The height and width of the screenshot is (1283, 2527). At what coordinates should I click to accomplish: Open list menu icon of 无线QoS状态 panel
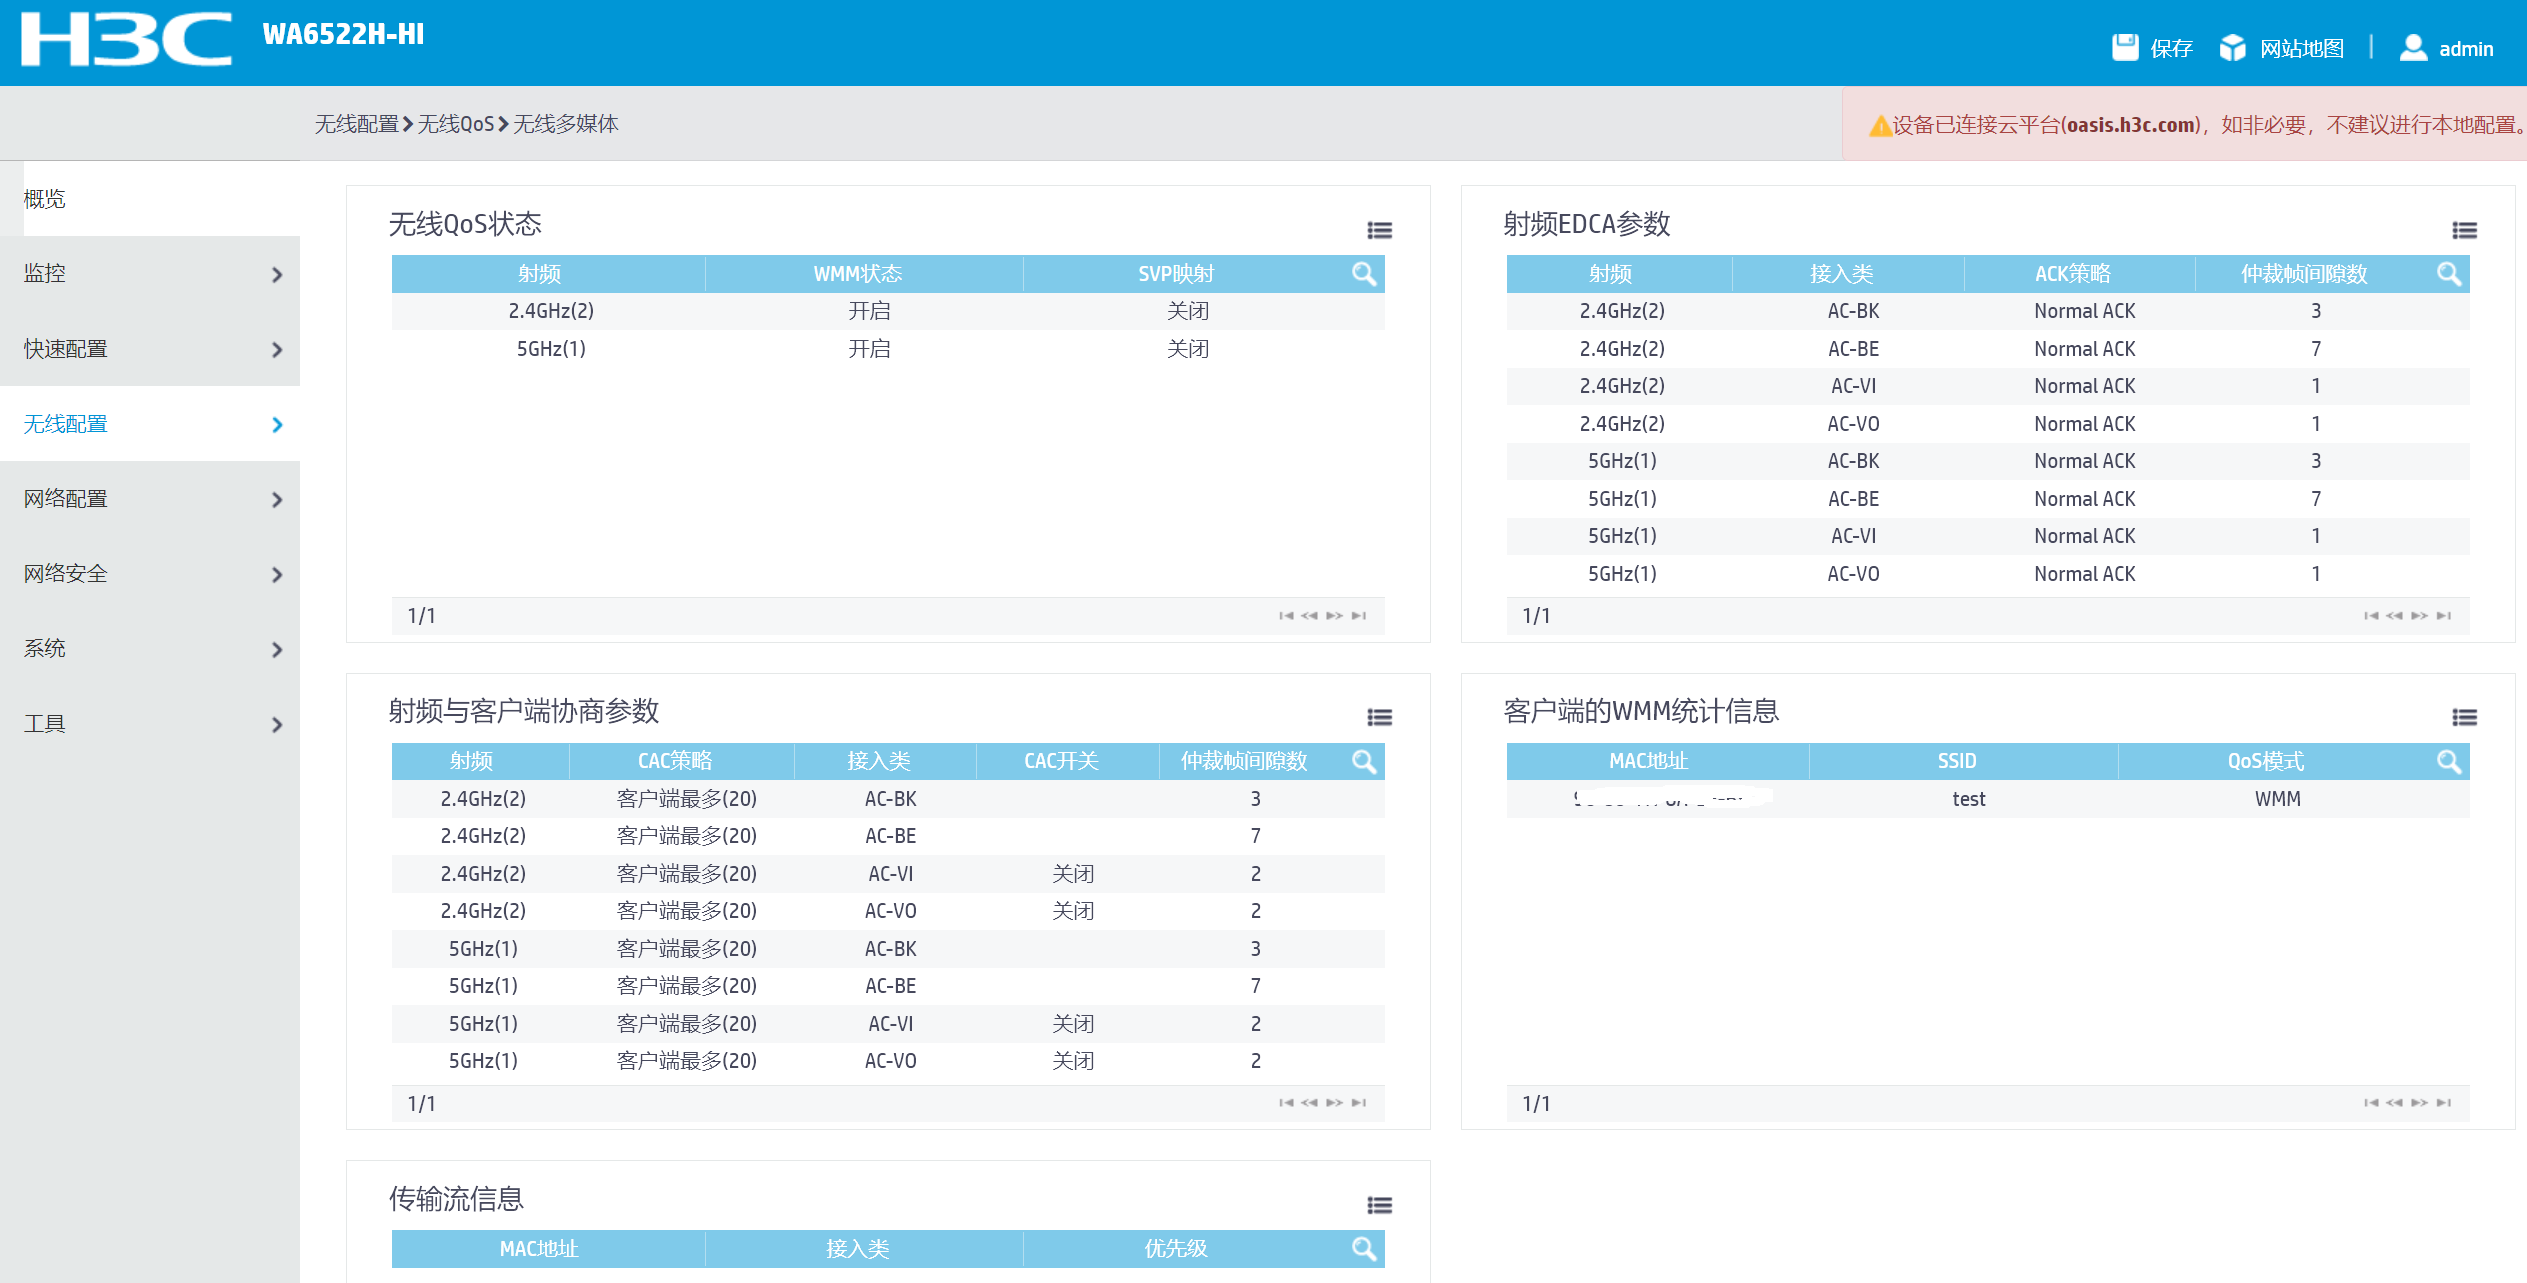tap(1379, 230)
